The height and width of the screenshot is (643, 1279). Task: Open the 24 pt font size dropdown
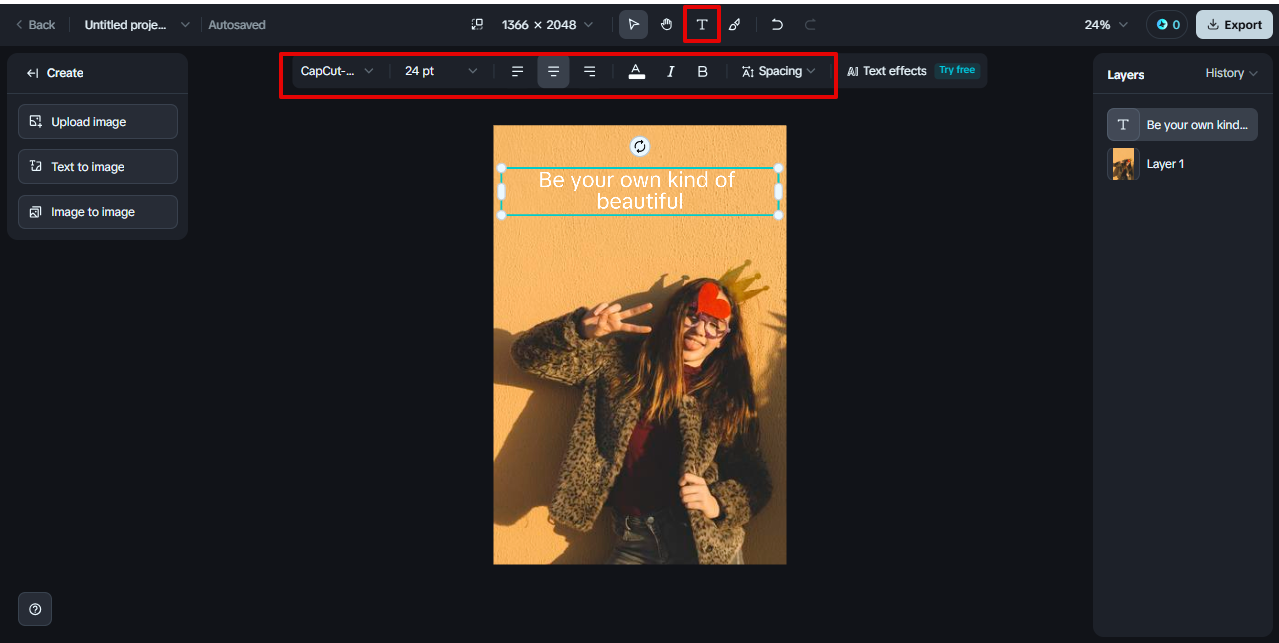[x=441, y=71]
